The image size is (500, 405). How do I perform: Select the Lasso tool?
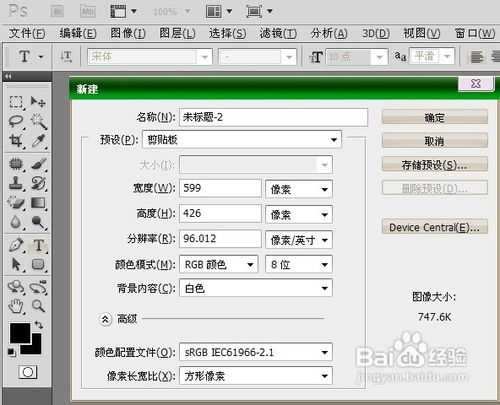(x=16, y=121)
